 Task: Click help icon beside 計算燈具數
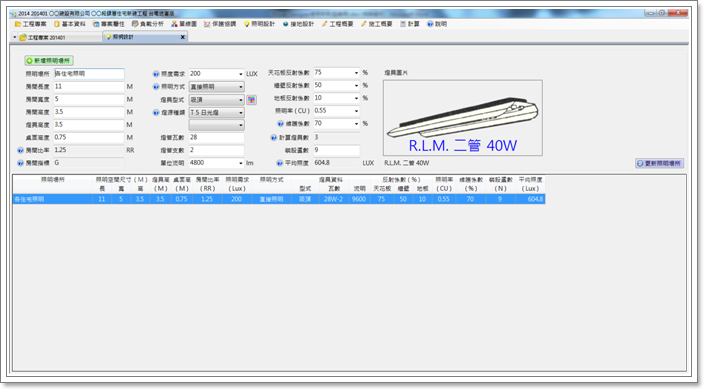273,138
